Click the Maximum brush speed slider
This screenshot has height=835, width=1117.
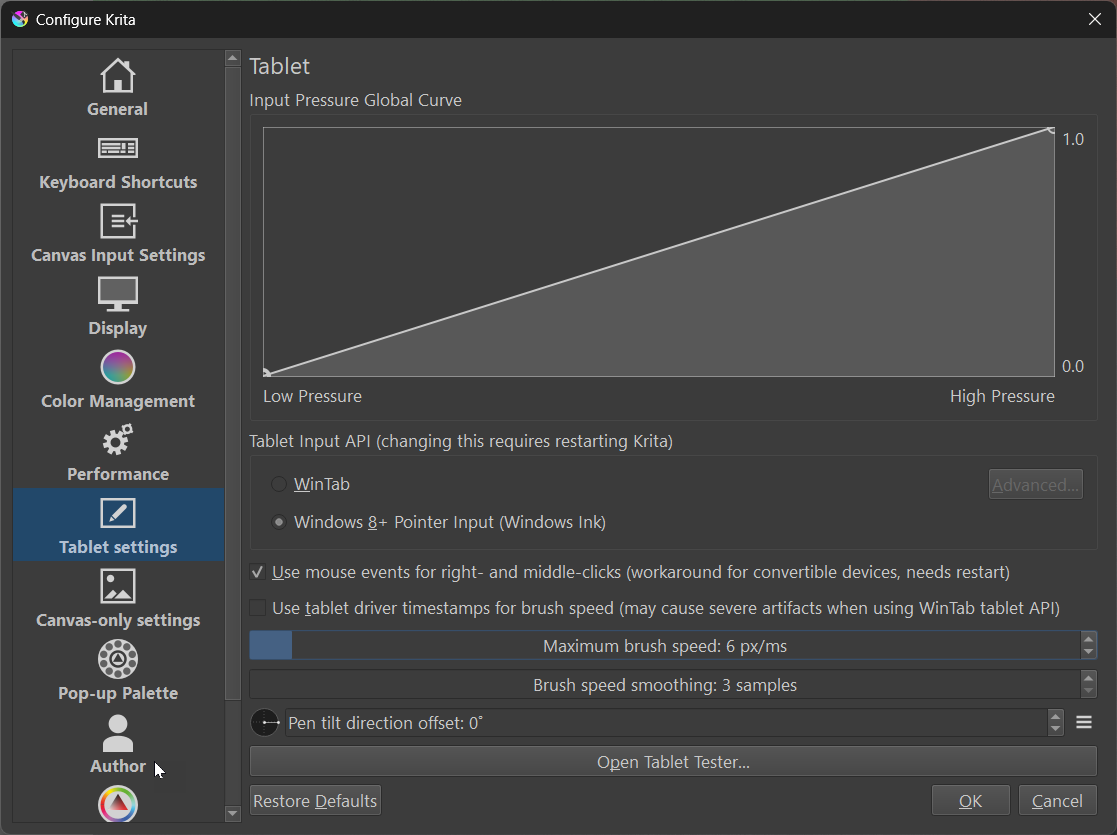(665, 645)
